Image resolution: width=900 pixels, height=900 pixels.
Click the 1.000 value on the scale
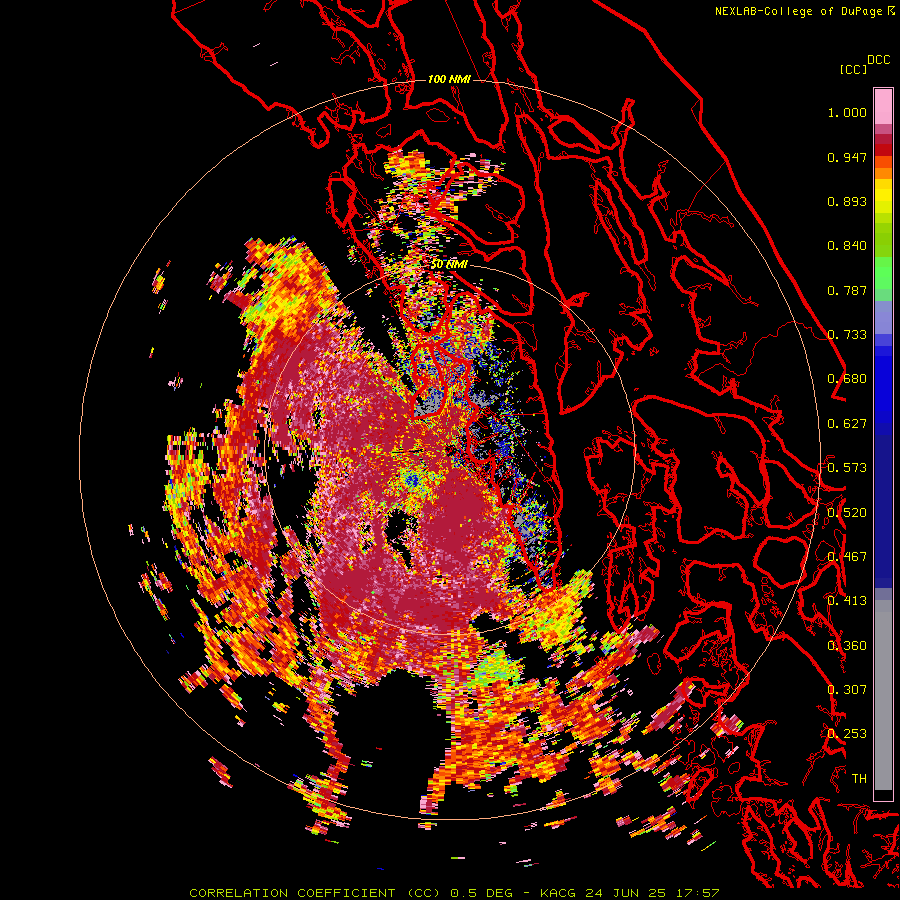click(x=847, y=112)
